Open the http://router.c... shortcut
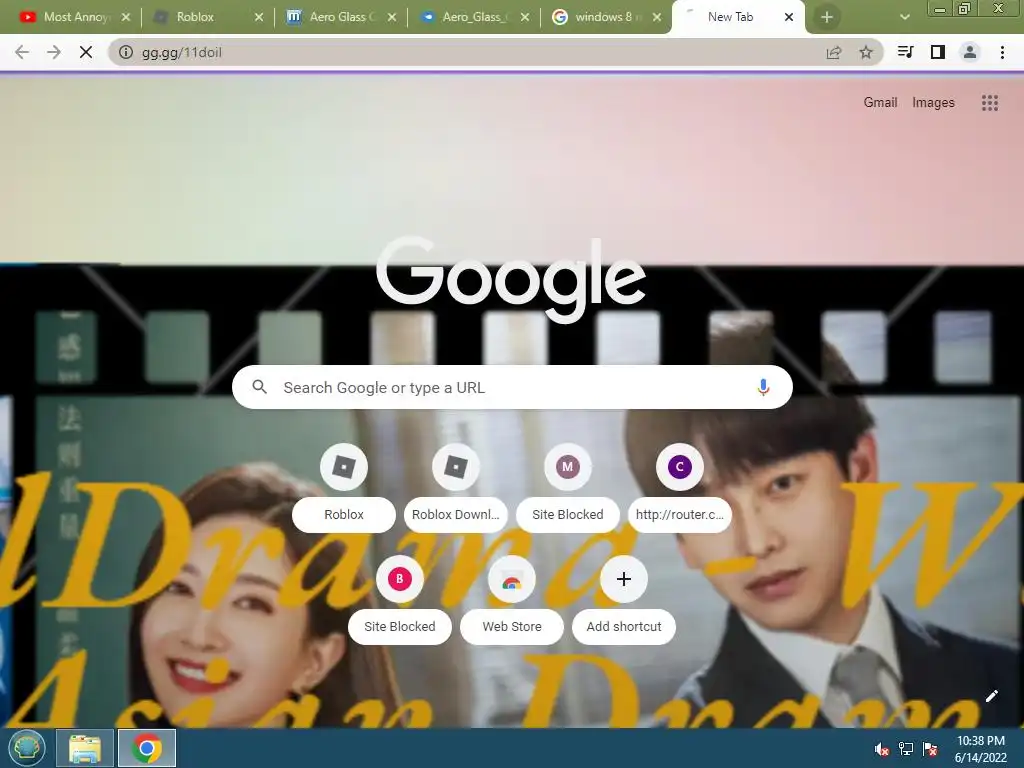The width and height of the screenshot is (1024, 768). tap(679, 487)
